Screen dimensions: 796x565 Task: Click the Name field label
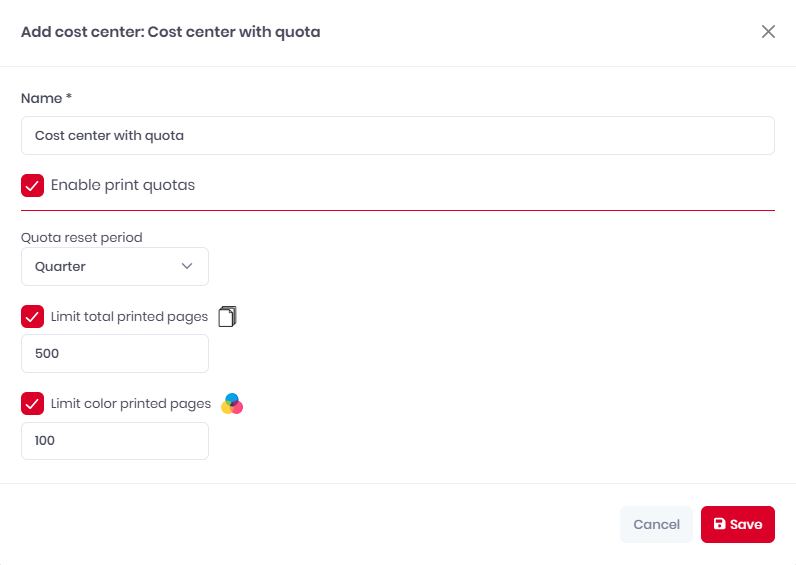[44, 98]
